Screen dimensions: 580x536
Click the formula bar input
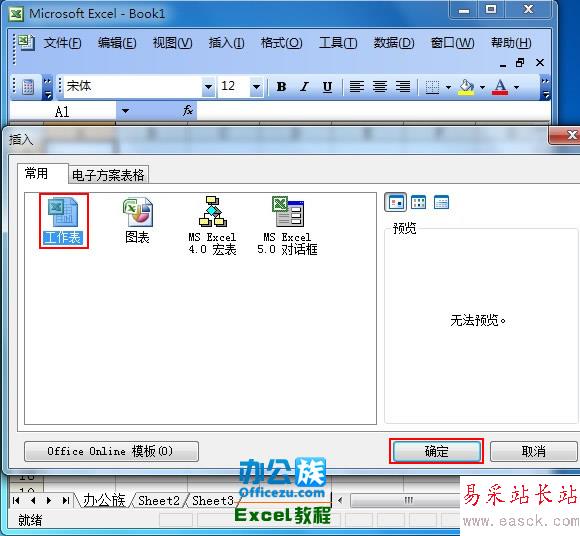tap(374, 111)
